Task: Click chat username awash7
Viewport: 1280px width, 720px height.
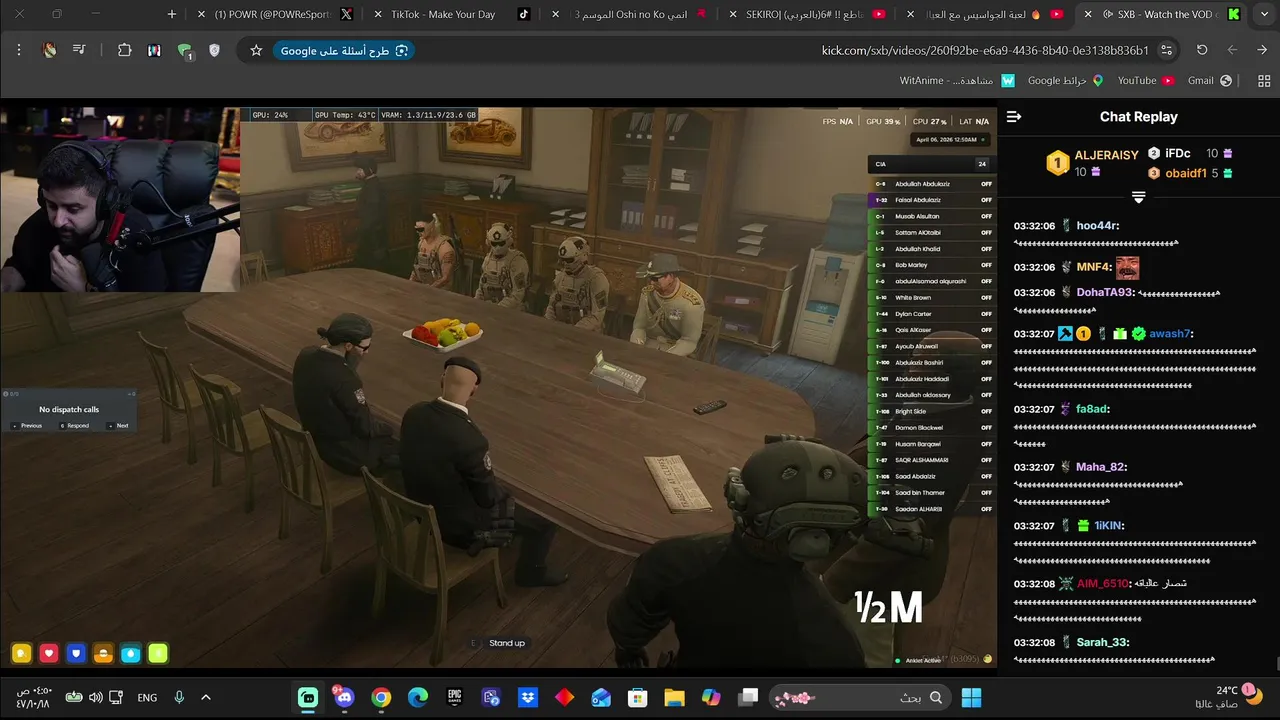Action: coord(1170,334)
